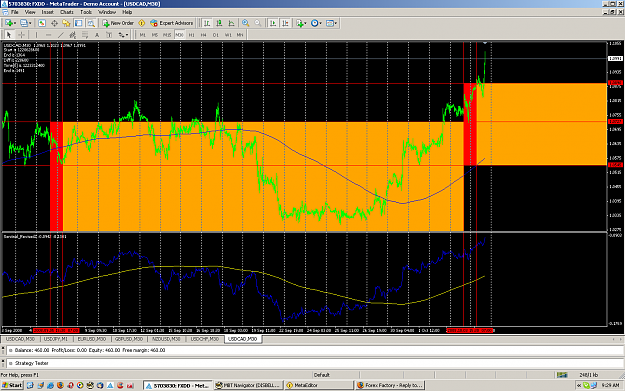
Task: Switch to H4 timeframe
Action: pyautogui.click(x=204, y=35)
